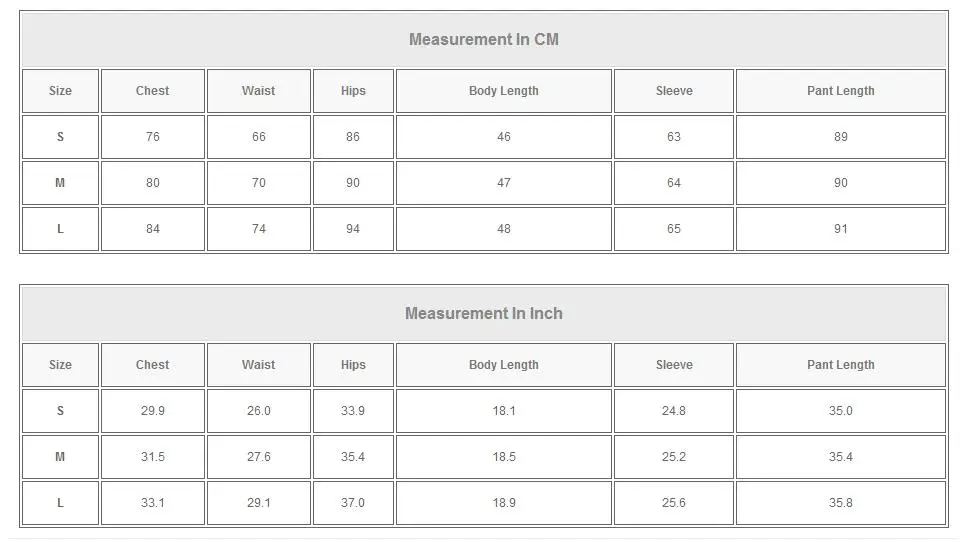Select the Sleeve header in the CM table
Image resolution: width=974 pixels, height=542 pixels.
pyautogui.click(x=674, y=91)
